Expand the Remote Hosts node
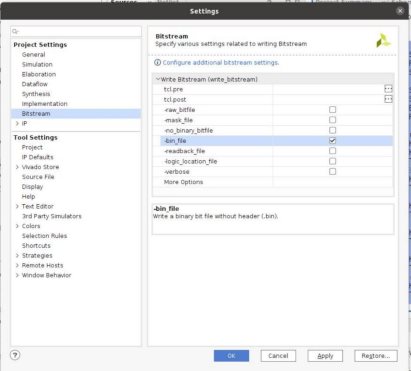This screenshot has width=411, height=371. (x=17, y=265)
